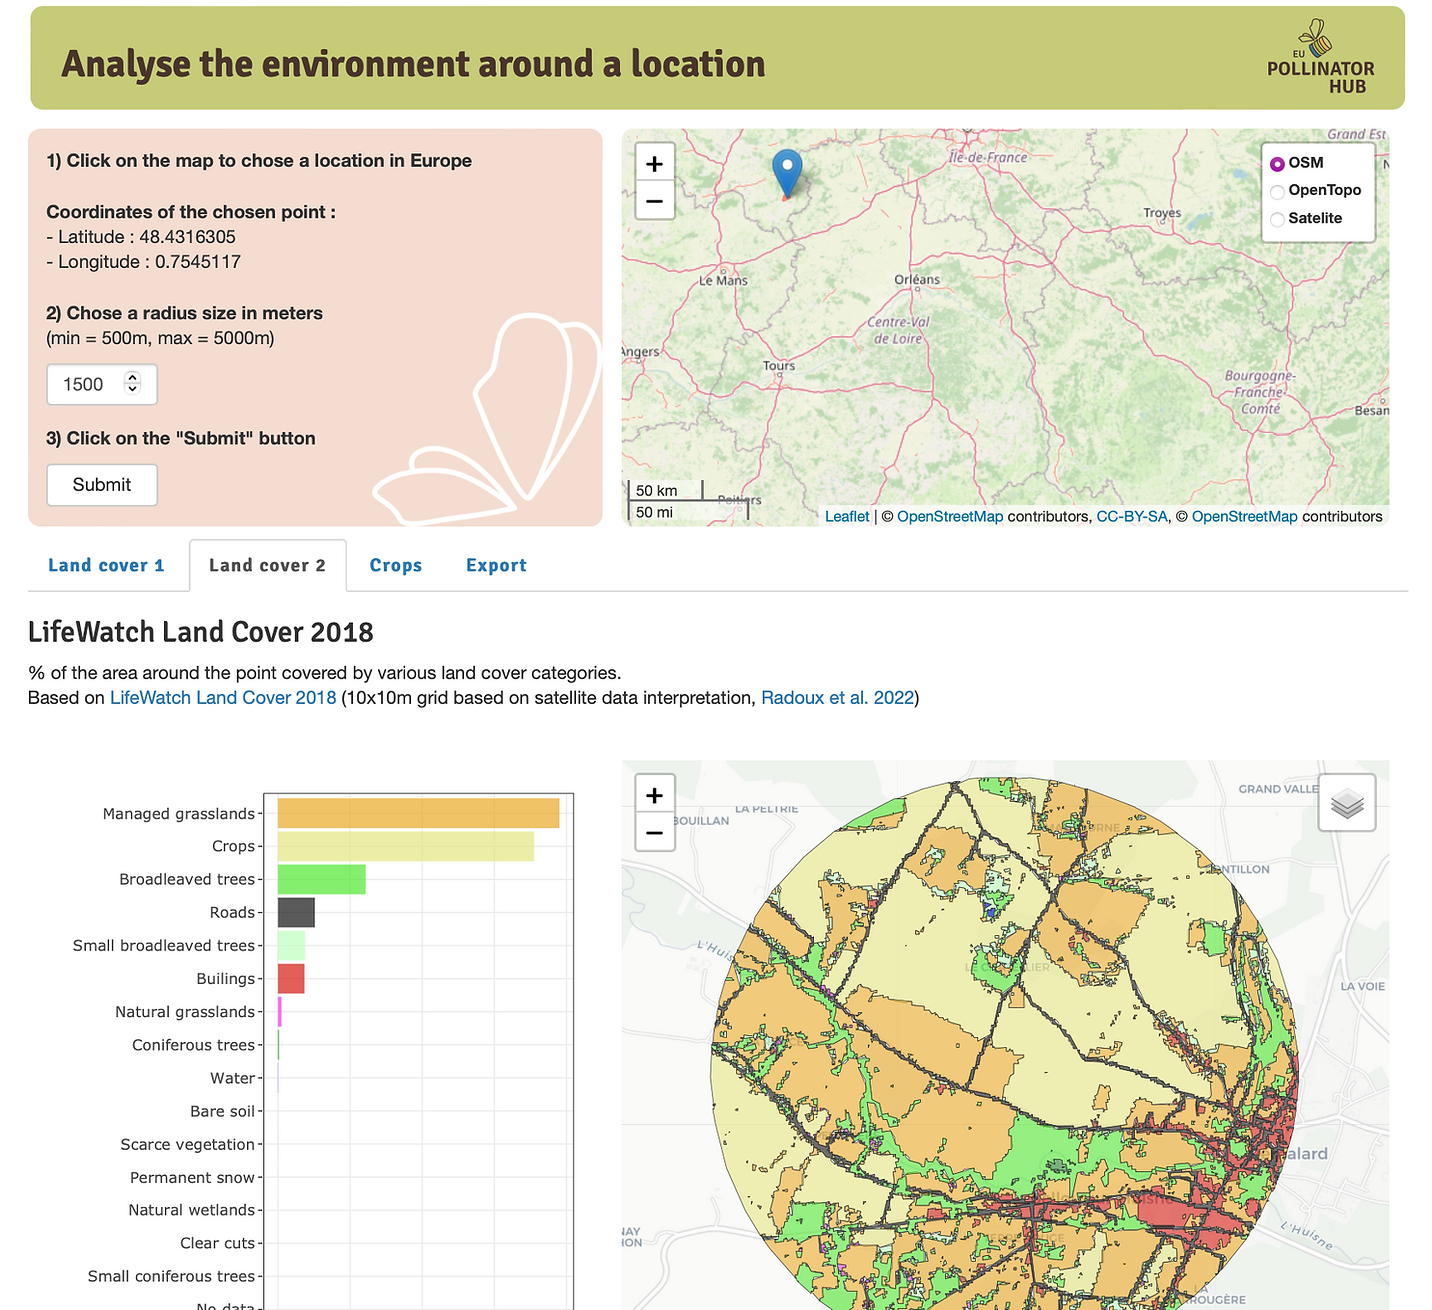Open the layers control on land cover map

tap(1347, 803)
